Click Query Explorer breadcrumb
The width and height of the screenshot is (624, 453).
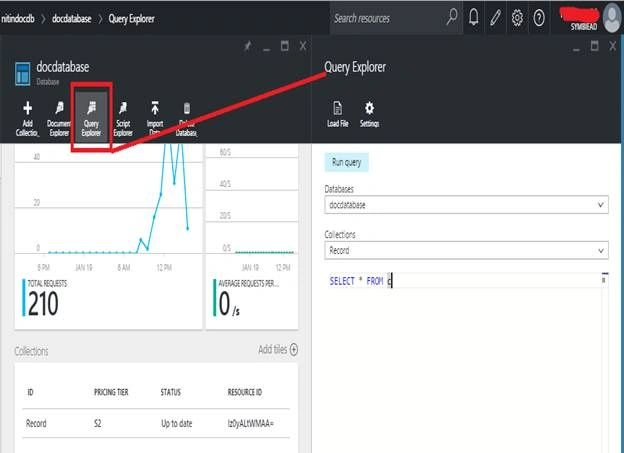(131, 19)
